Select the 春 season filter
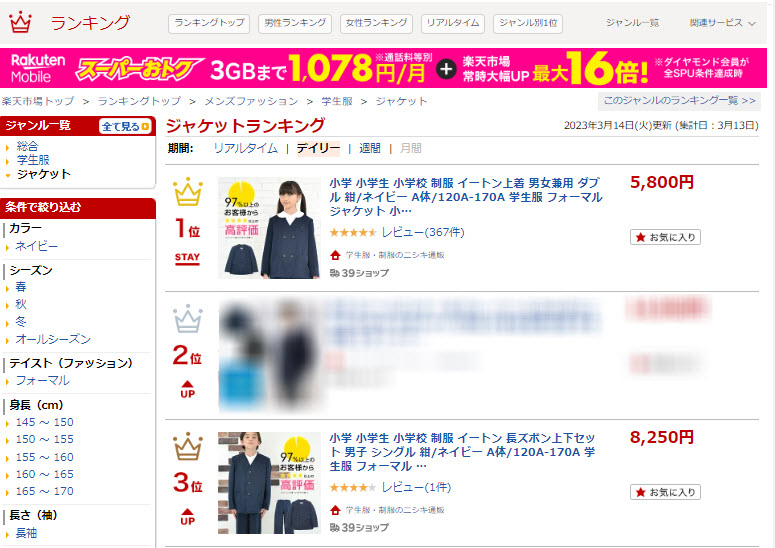This screenshot has height=548, width=775. pyautogui.click(x=21, y=287)
